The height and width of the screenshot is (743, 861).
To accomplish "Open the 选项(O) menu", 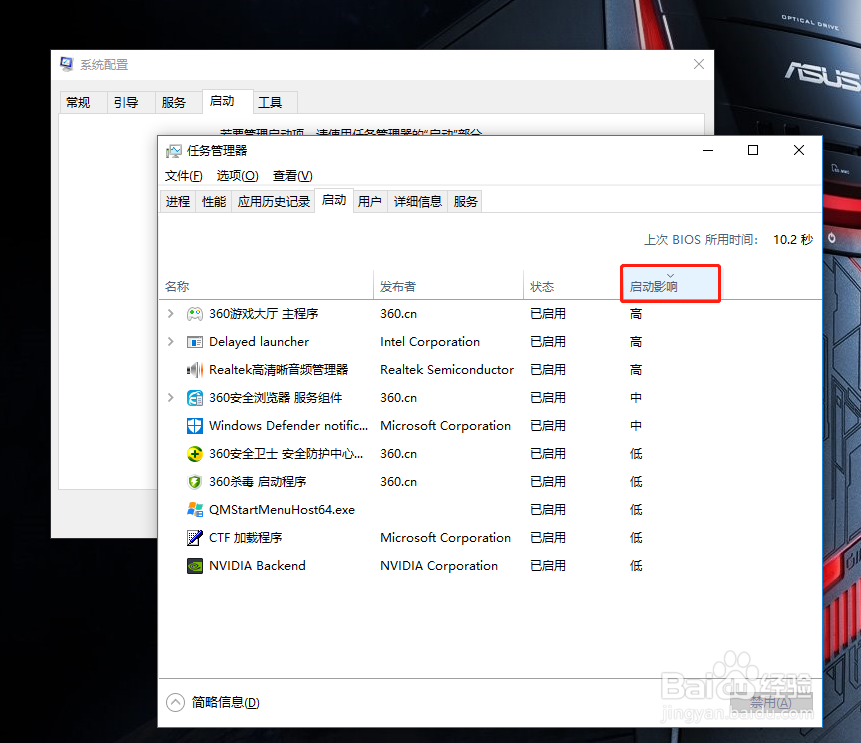I will pos(237,176).
